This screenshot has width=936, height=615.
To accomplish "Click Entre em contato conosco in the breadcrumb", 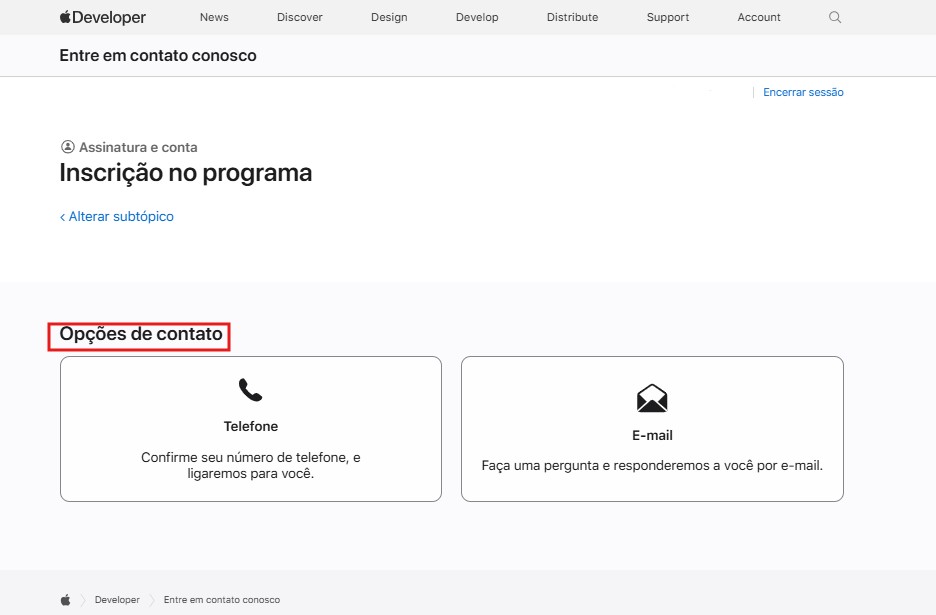I will pyautogui.click(x=221, y=599).
